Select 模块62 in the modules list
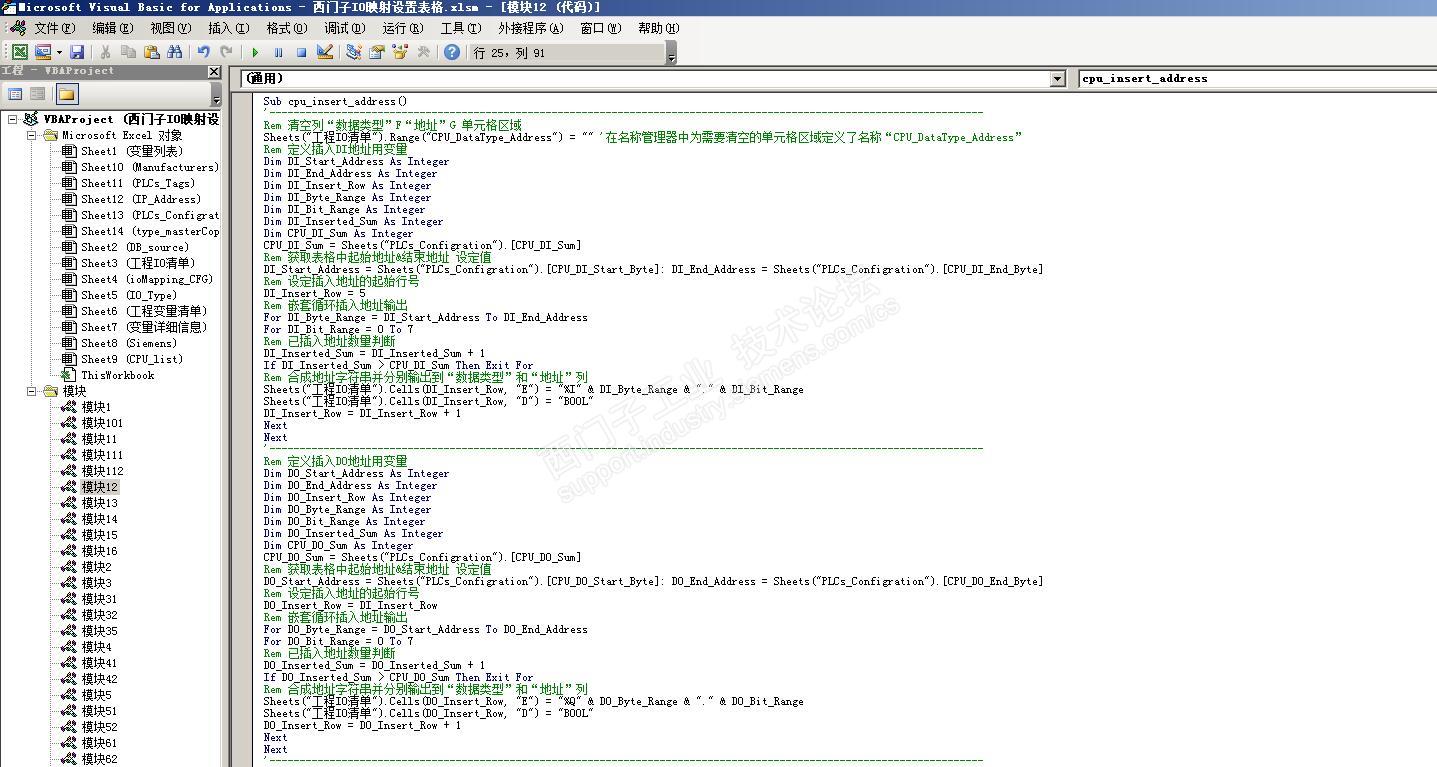 (x=99, y=759)
